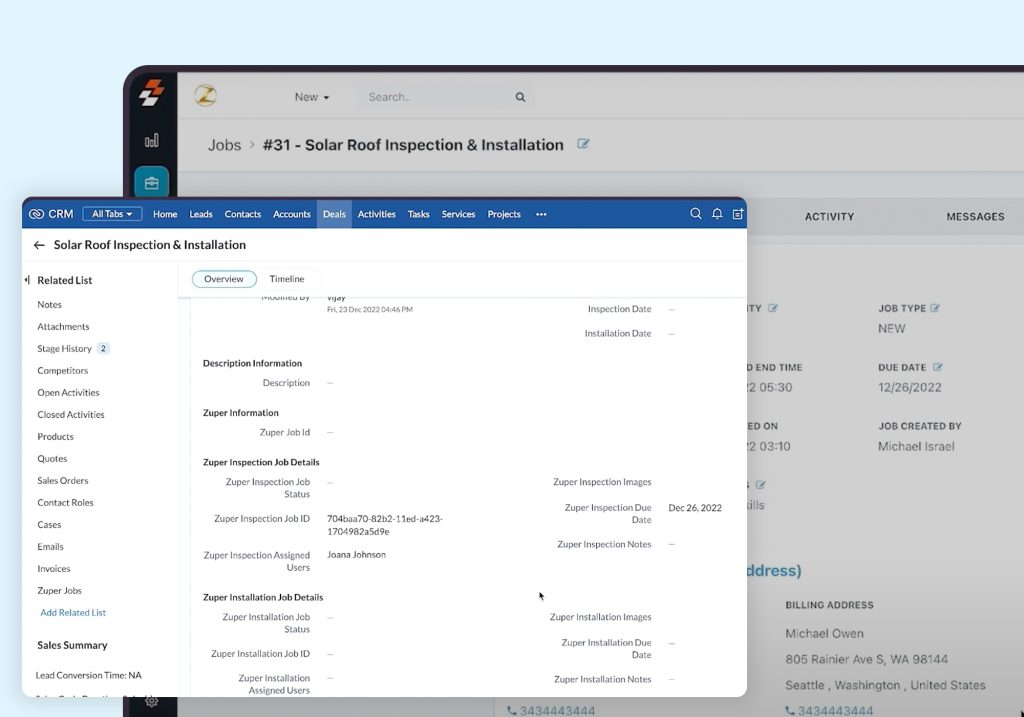Open the New dropdown in Zuper
This screenshot has width=1024, height=717.
pyautogui.click(x=312, y=97)
